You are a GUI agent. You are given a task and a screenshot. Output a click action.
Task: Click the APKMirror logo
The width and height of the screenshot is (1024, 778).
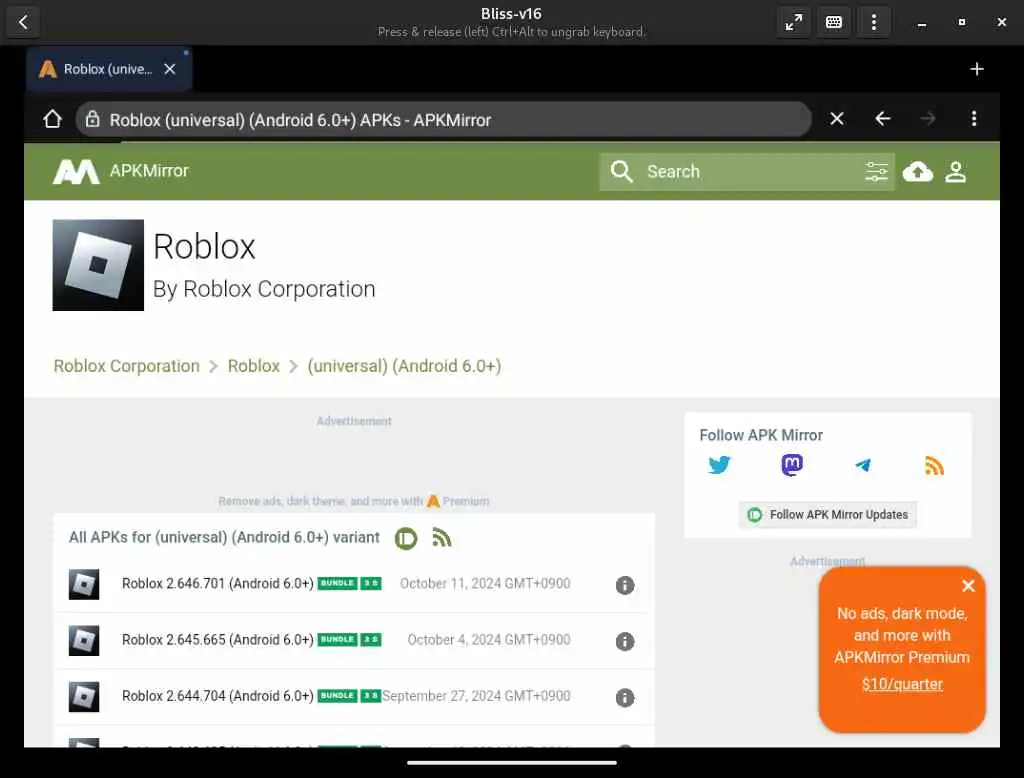pos(76,172)
